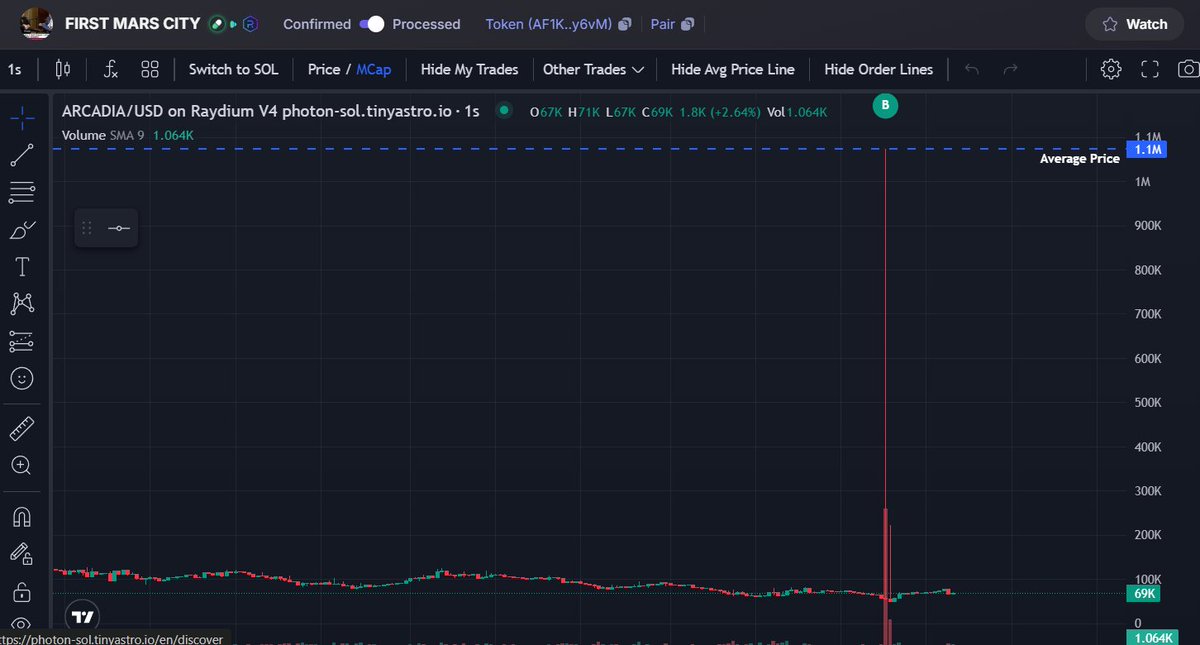Toggle lock all drawing tools
1200x645 pixels.
point(22,590)
